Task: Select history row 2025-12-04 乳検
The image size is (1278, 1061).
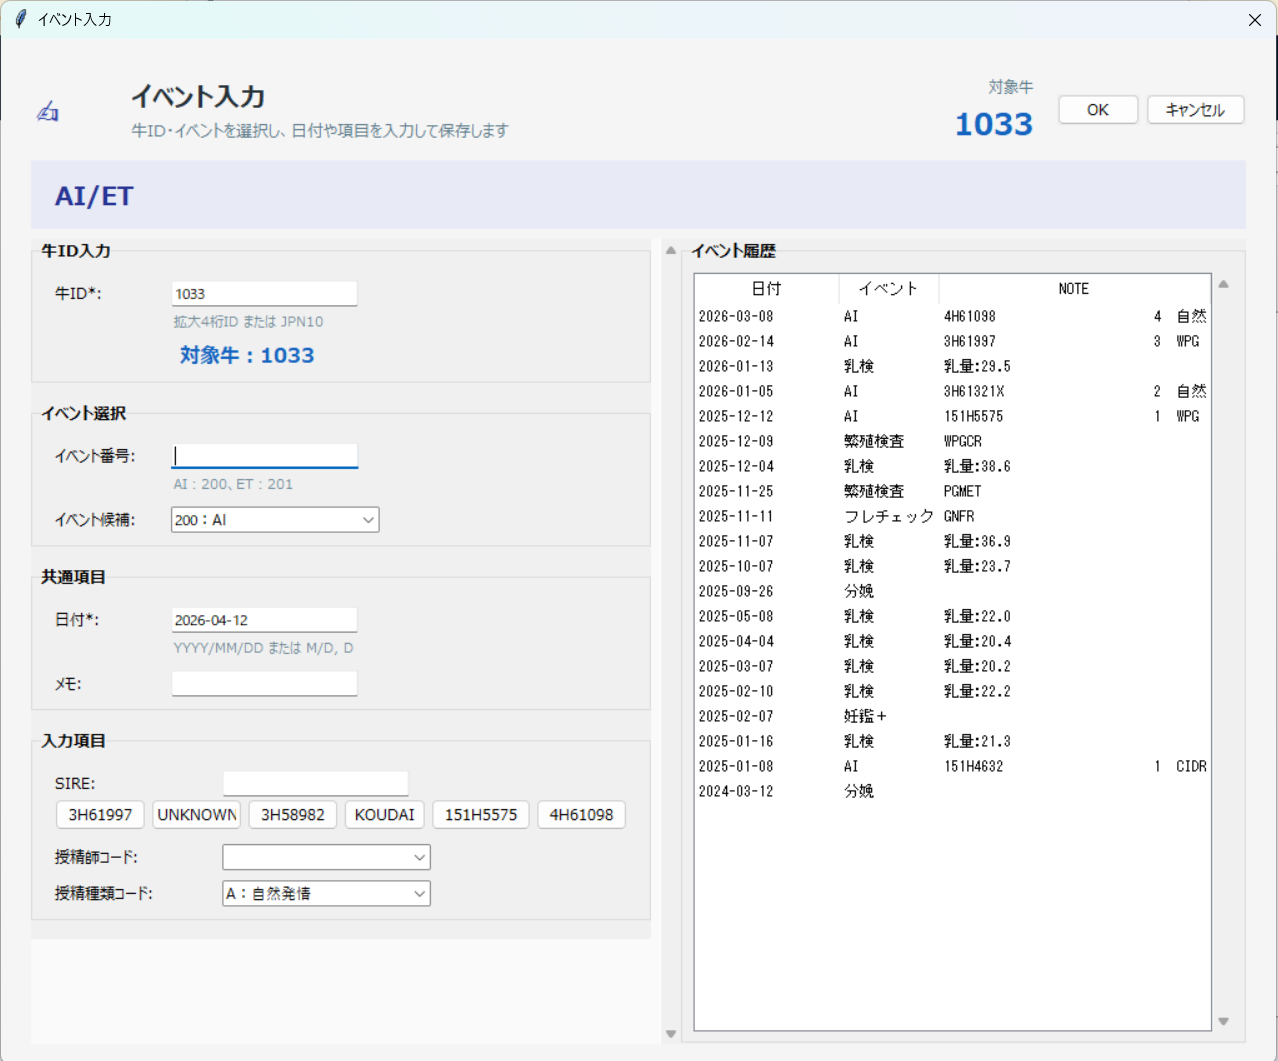Action: [952, 466]
